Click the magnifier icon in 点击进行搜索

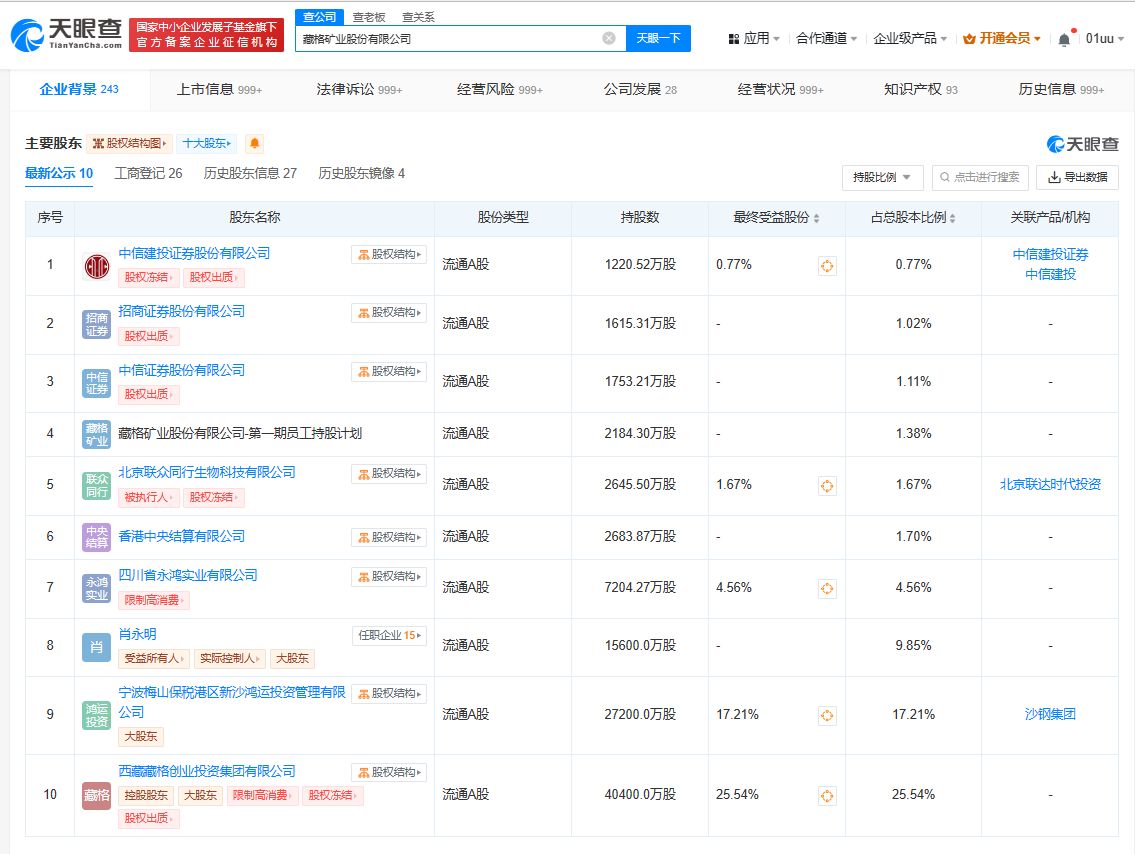pyautogui.click(x=946, y=177)
